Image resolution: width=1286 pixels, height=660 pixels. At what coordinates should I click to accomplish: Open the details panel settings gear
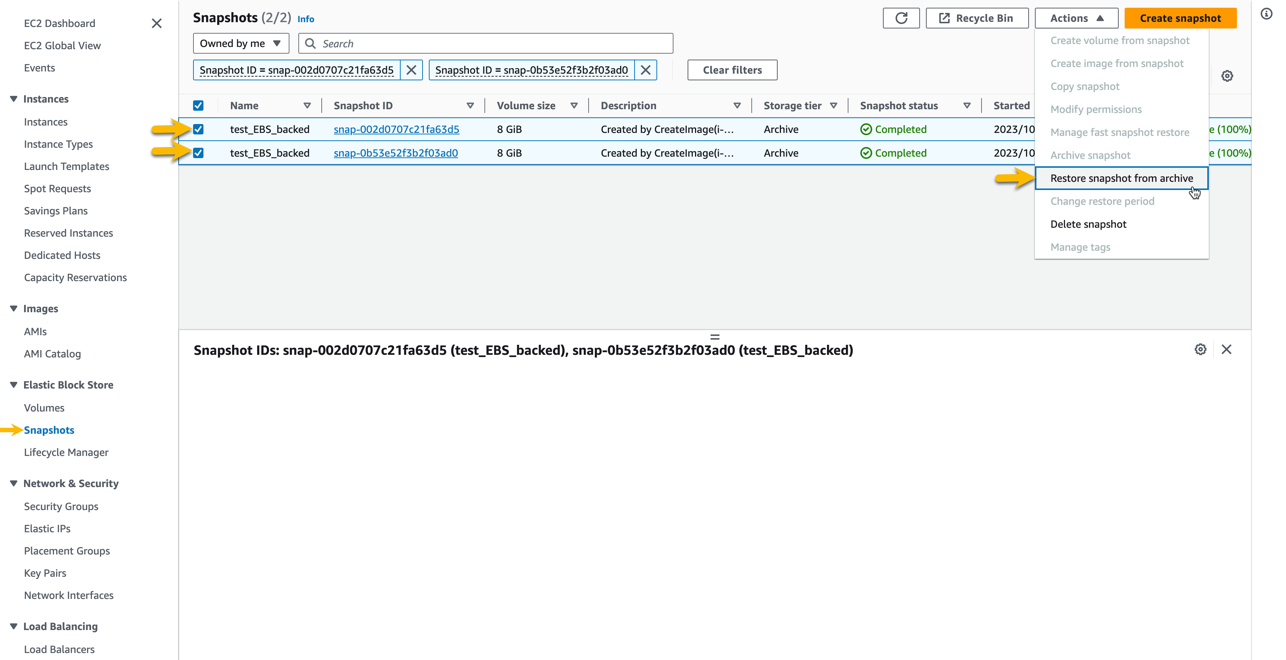(x=1201, y=349)
